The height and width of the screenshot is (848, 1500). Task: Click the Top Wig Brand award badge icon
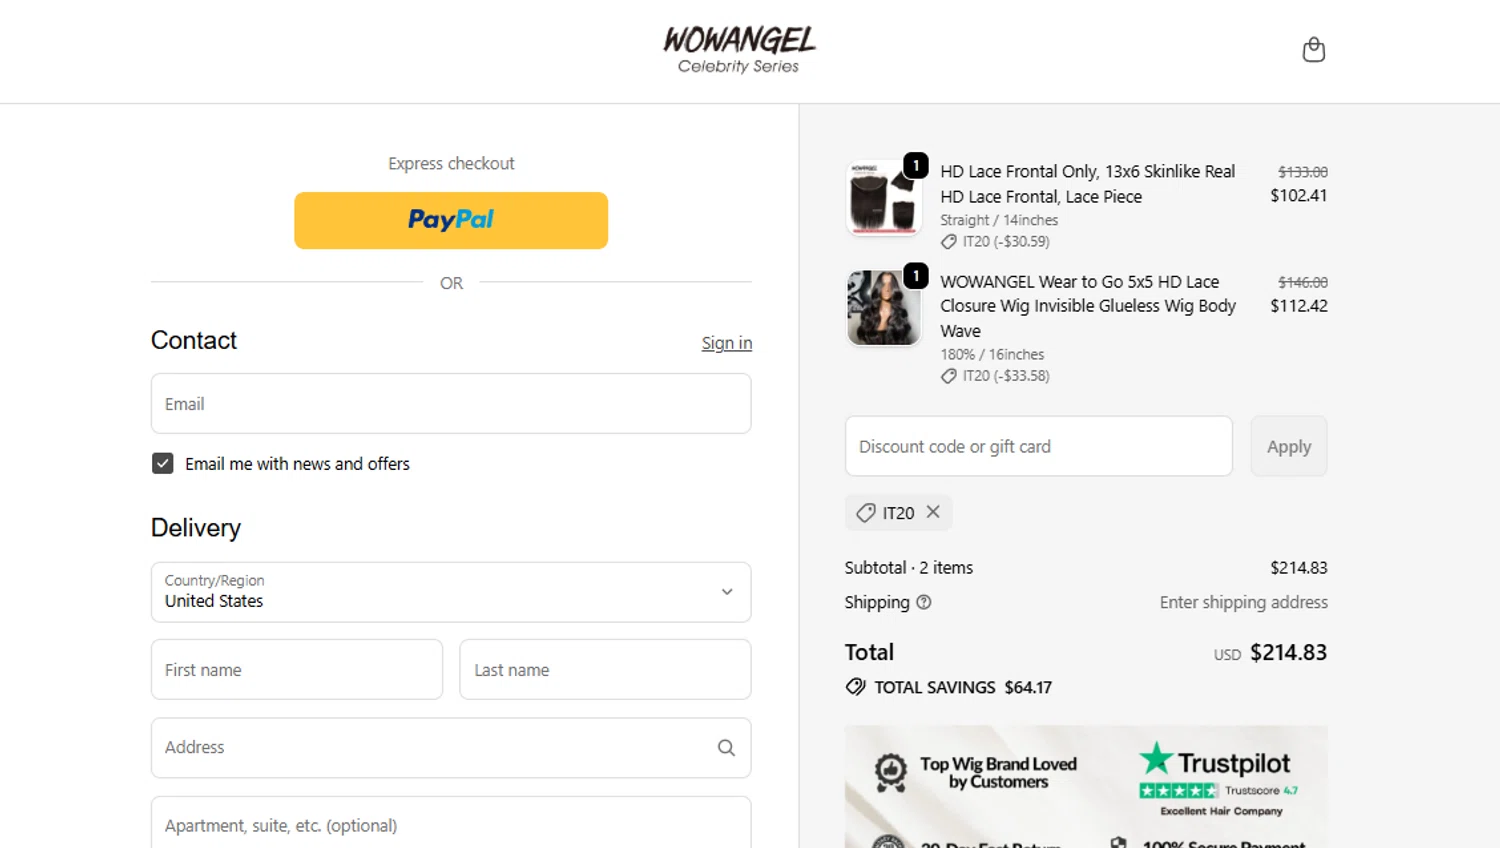tap(890, 772)
